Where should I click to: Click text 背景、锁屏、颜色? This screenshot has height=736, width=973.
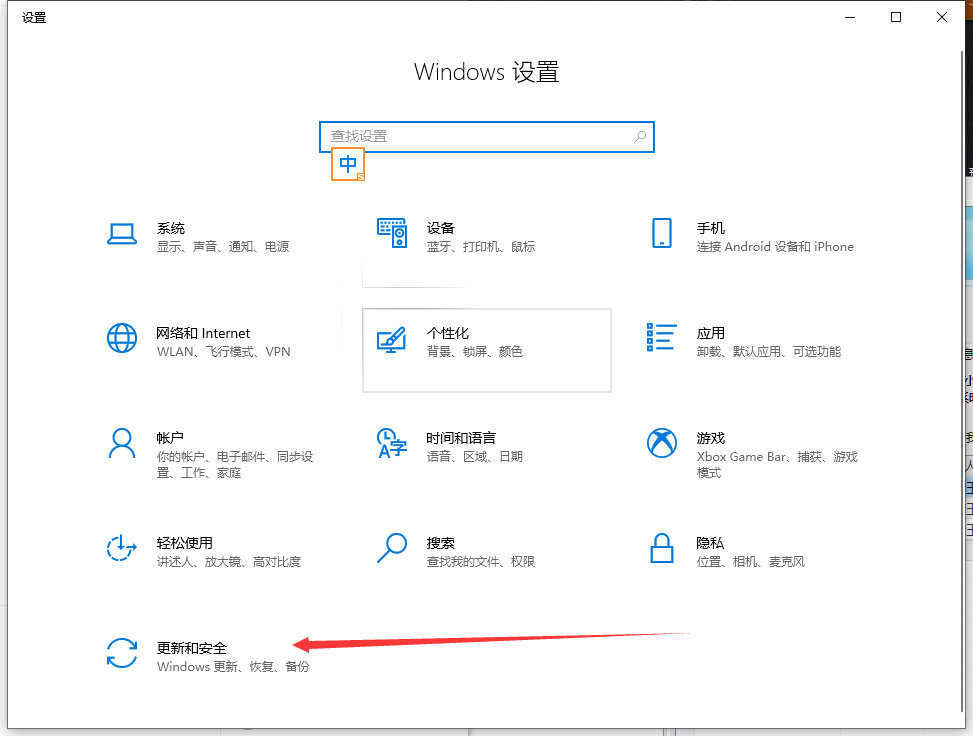coord(475,352)
